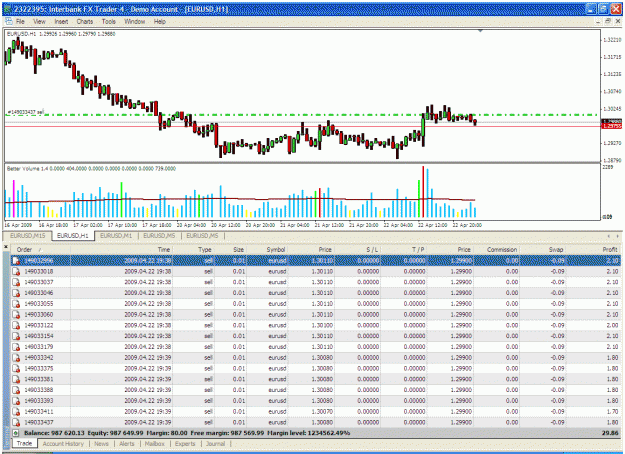Click the Balance: 987 620.13 summary text
This screenshot has height=454, width=625.
tap(54, 433)
